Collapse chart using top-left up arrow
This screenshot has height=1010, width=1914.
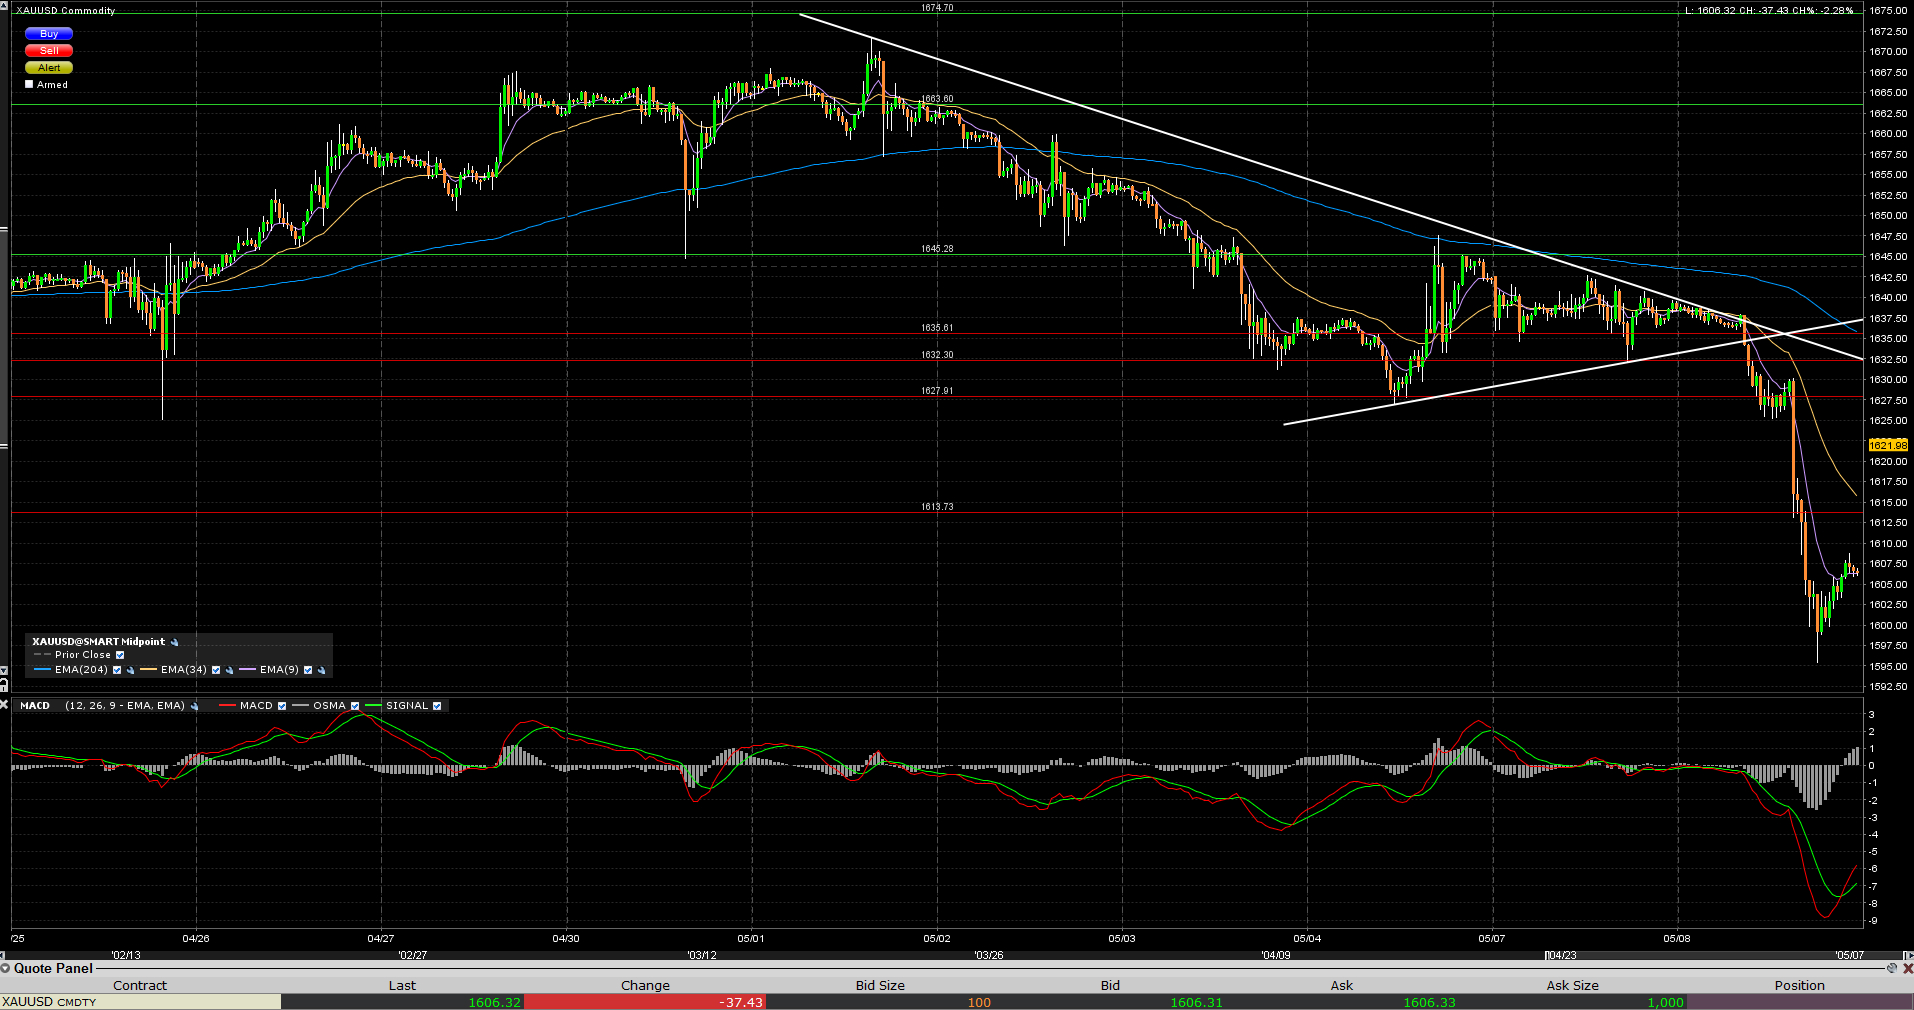click(x=4, y=6)
